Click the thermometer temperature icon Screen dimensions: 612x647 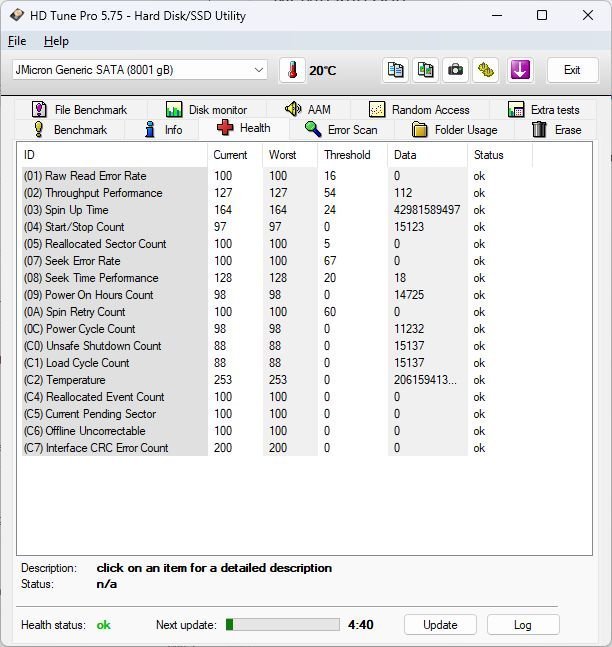[292, 70]
